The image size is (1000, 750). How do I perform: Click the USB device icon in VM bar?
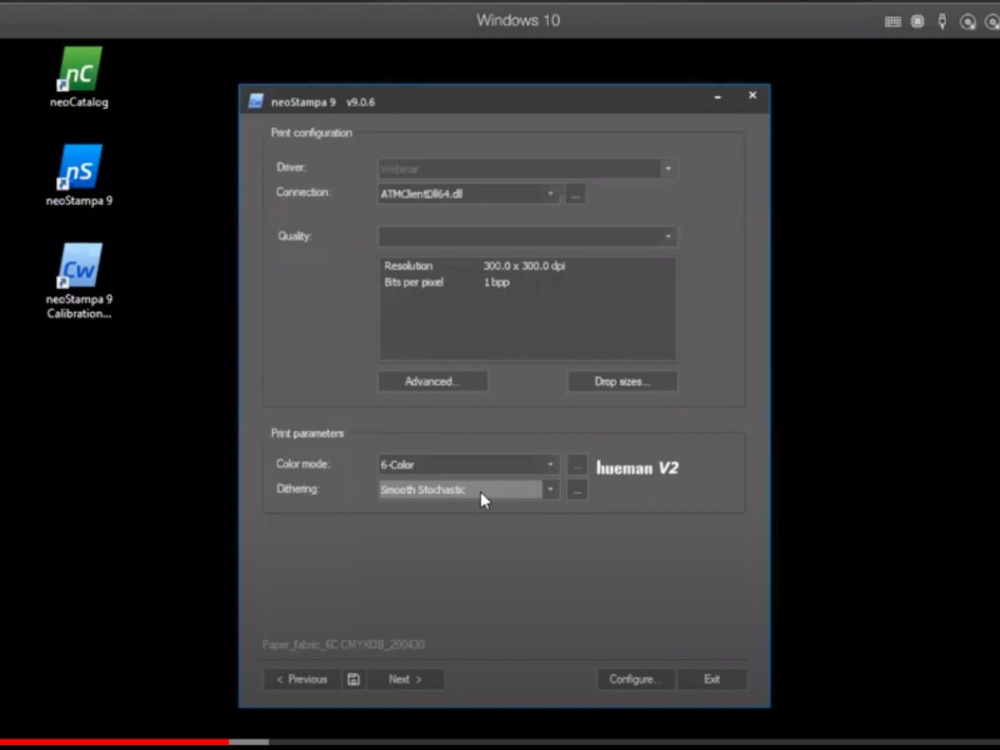(x=942, y=22)
